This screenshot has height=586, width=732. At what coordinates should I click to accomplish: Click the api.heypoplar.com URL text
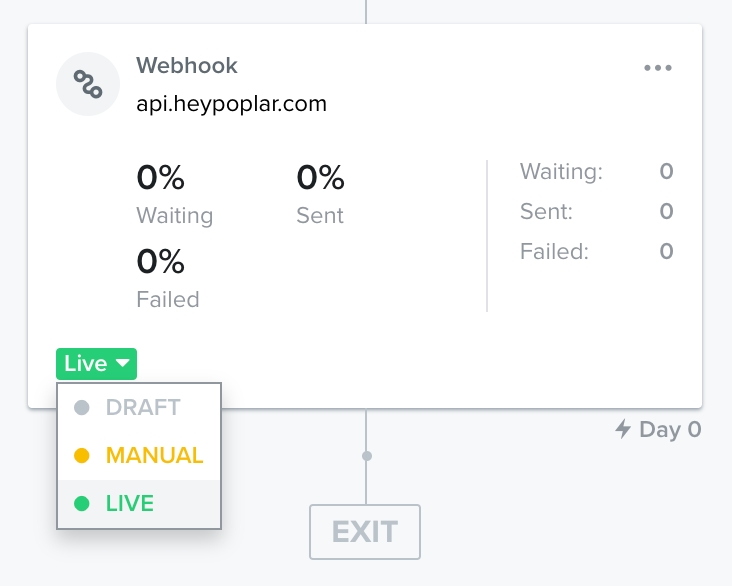click(x=231, y=103)
